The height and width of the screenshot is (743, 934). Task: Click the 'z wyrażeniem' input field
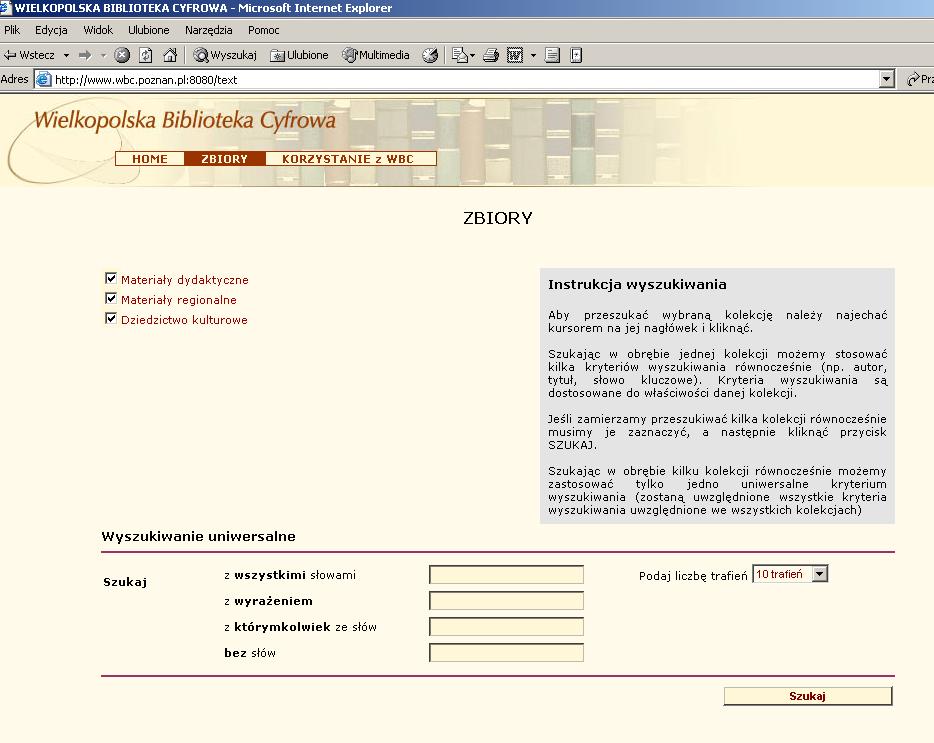click(506, 601)
